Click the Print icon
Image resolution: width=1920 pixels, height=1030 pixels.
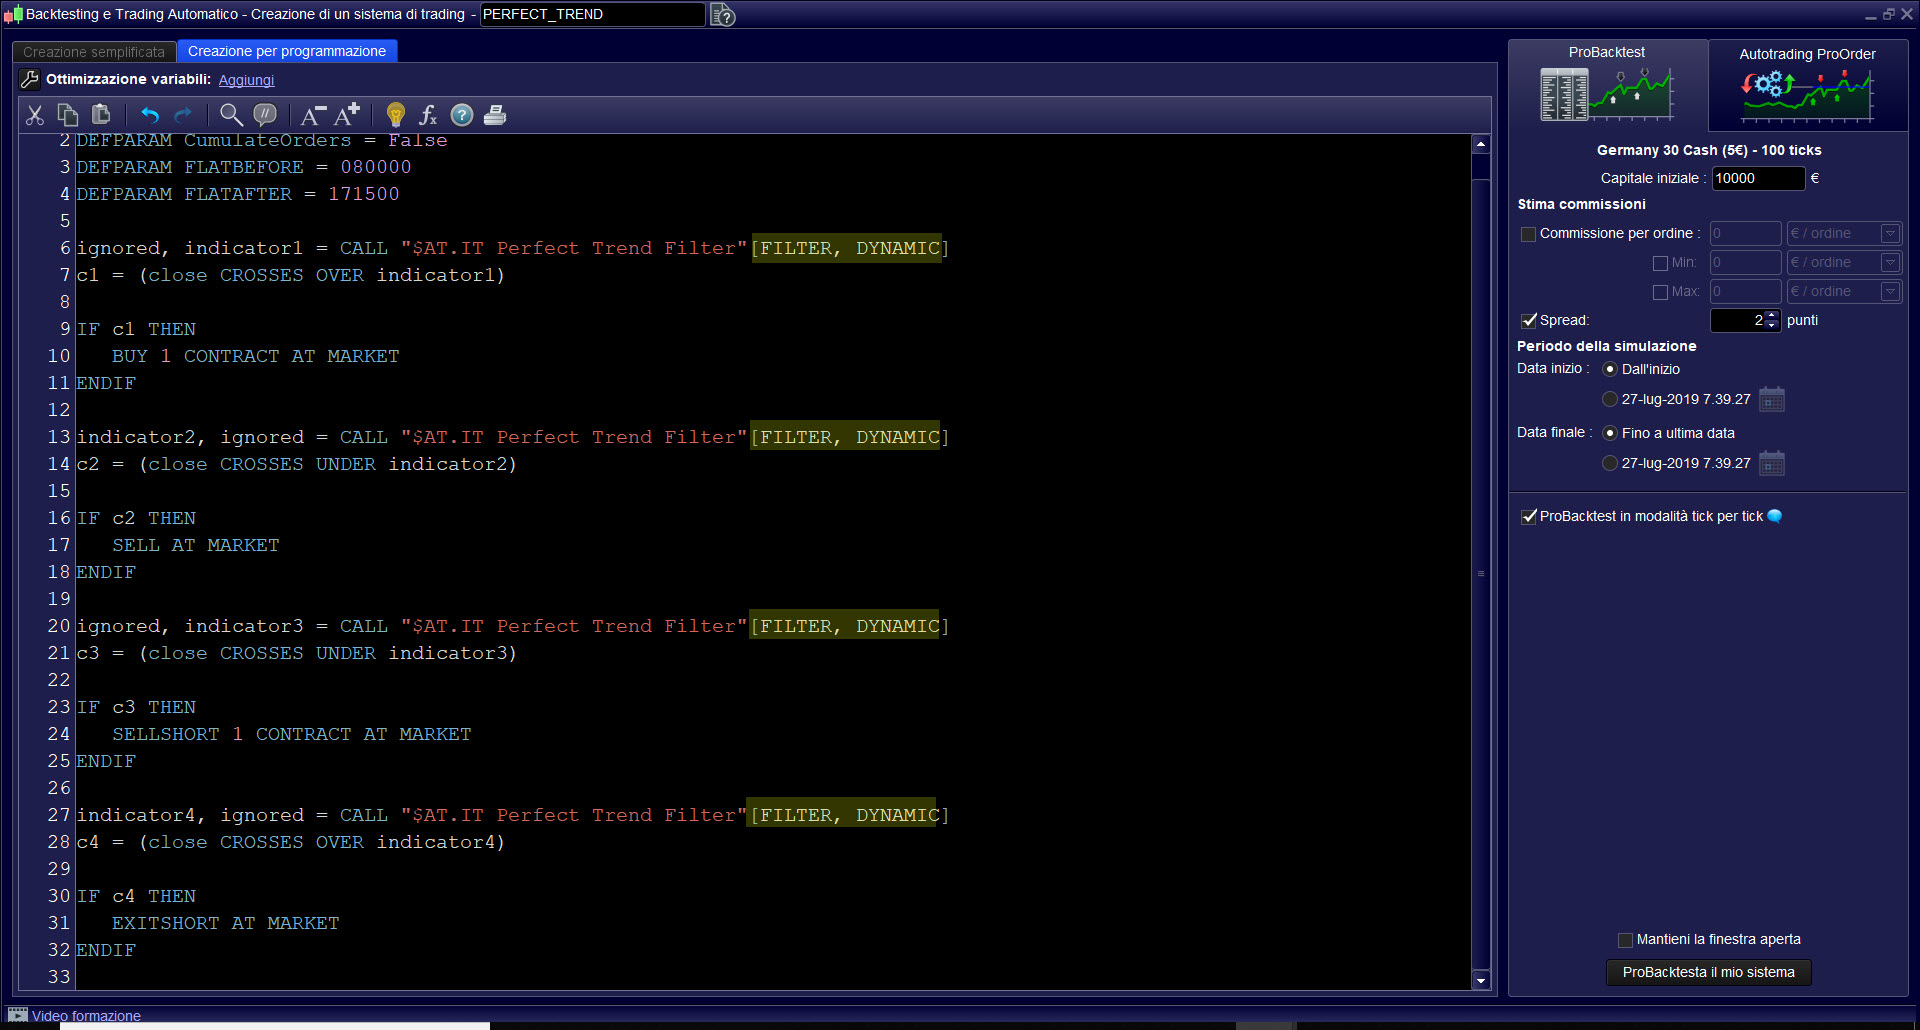494,115
